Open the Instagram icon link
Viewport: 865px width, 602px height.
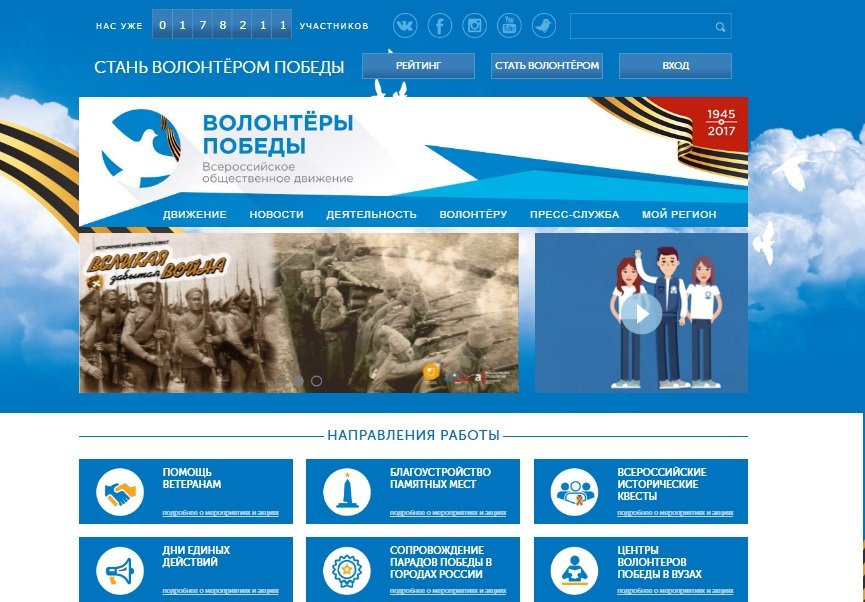[x=475, y=26]
